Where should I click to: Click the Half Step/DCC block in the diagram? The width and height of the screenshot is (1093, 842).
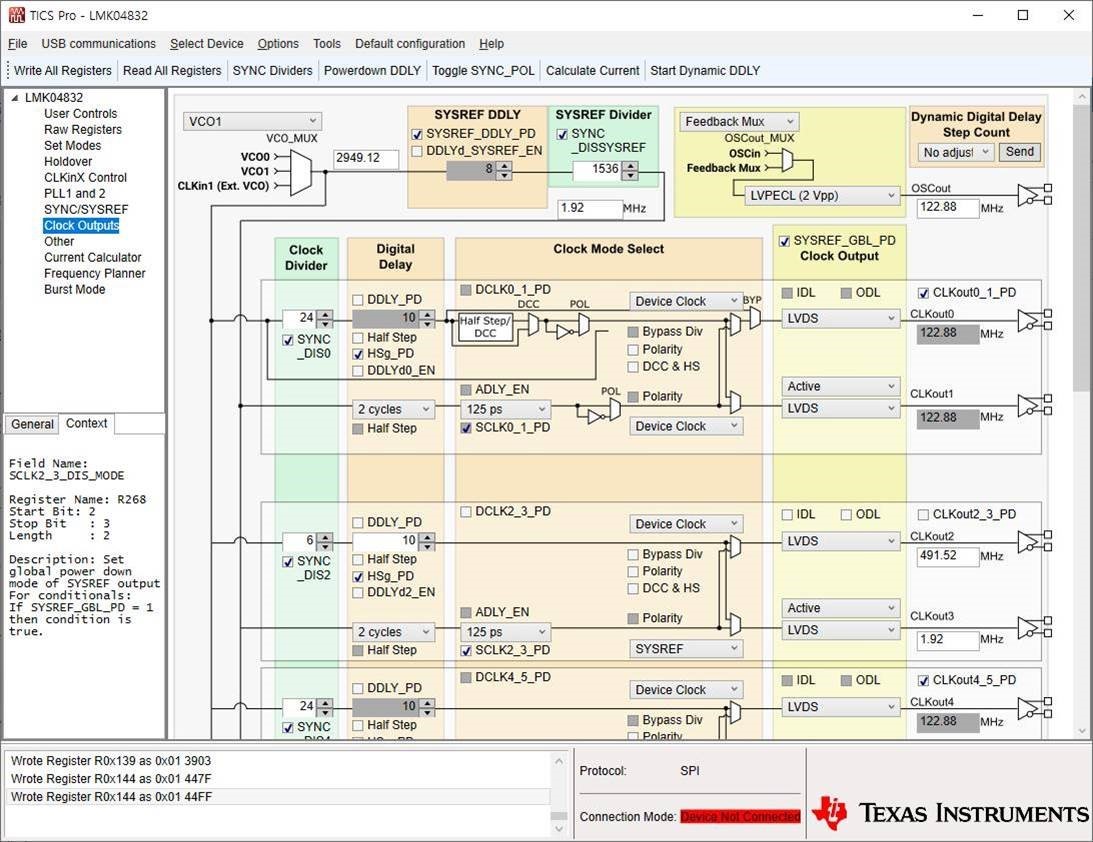(485, 327)
